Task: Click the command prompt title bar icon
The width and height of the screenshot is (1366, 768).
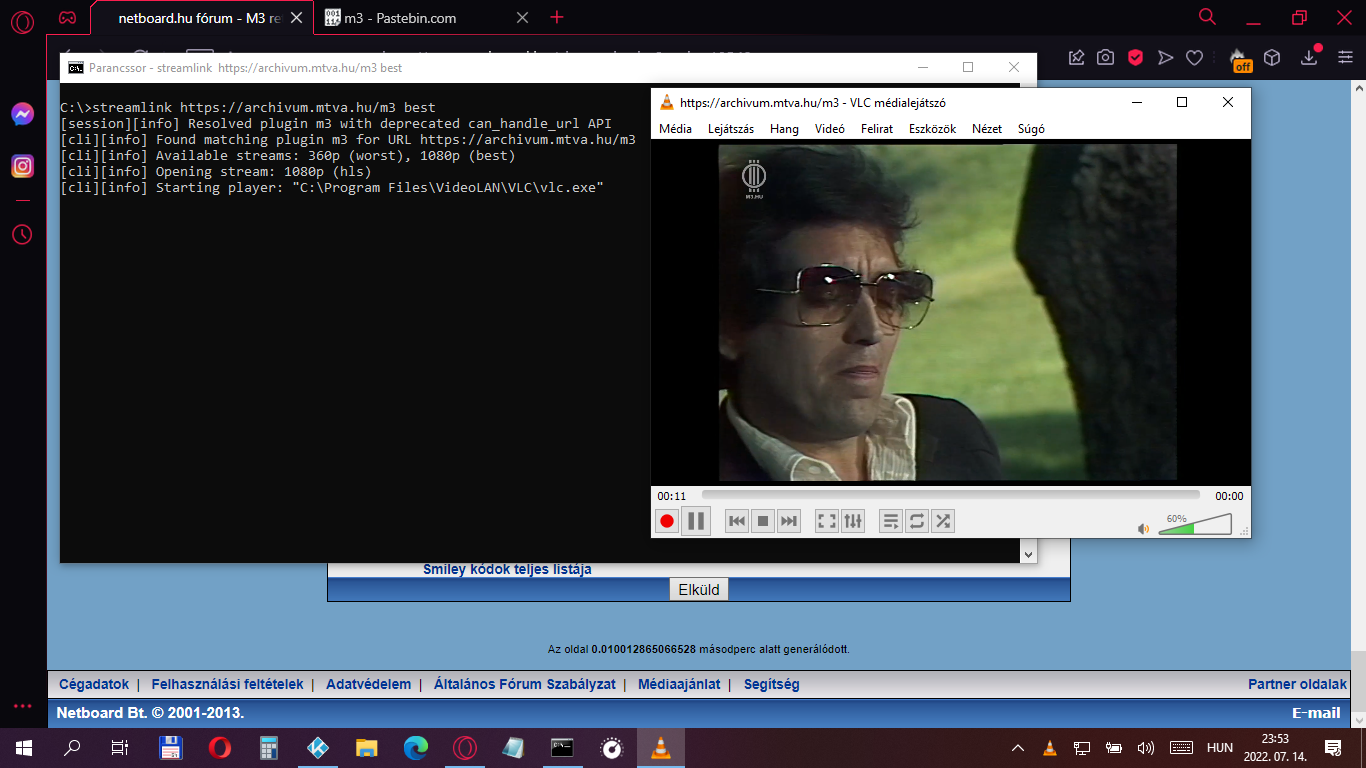Action: pyautogui.click(x=76, y=68)
